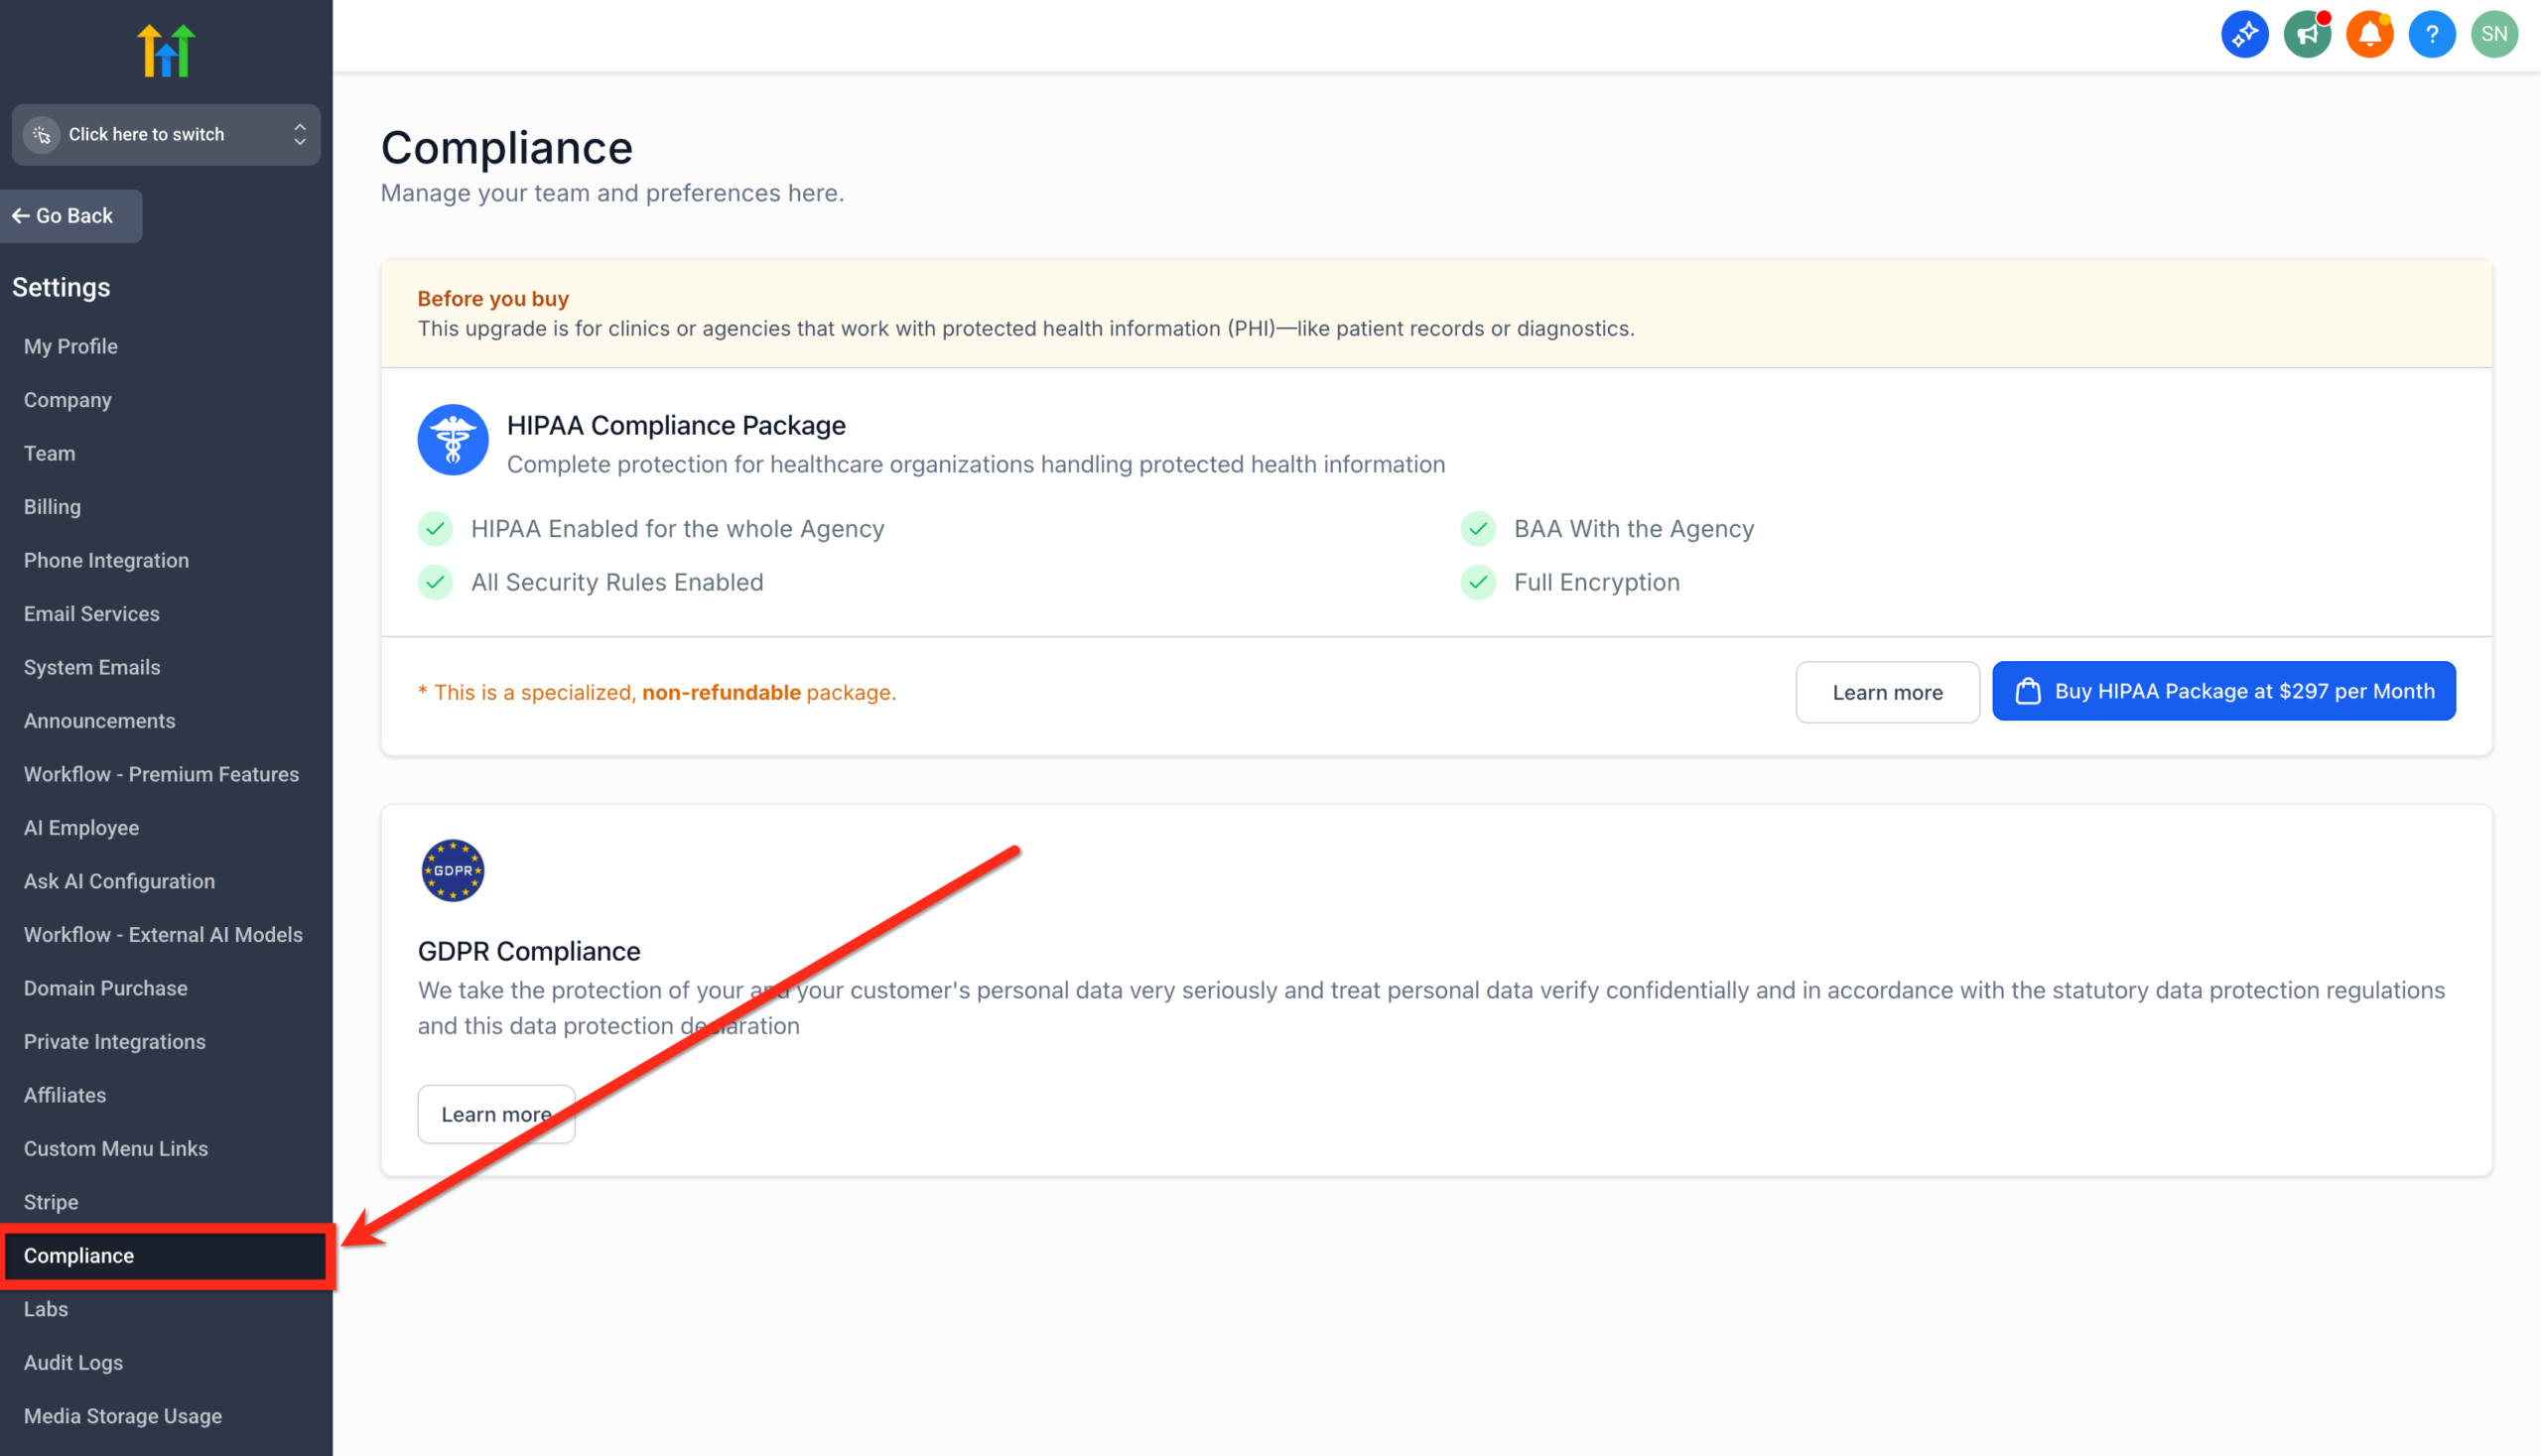Click the GDPR EU stars icon
Image resolution: width=2541 pixels, height=1456 pixels.
click(452, 870)
